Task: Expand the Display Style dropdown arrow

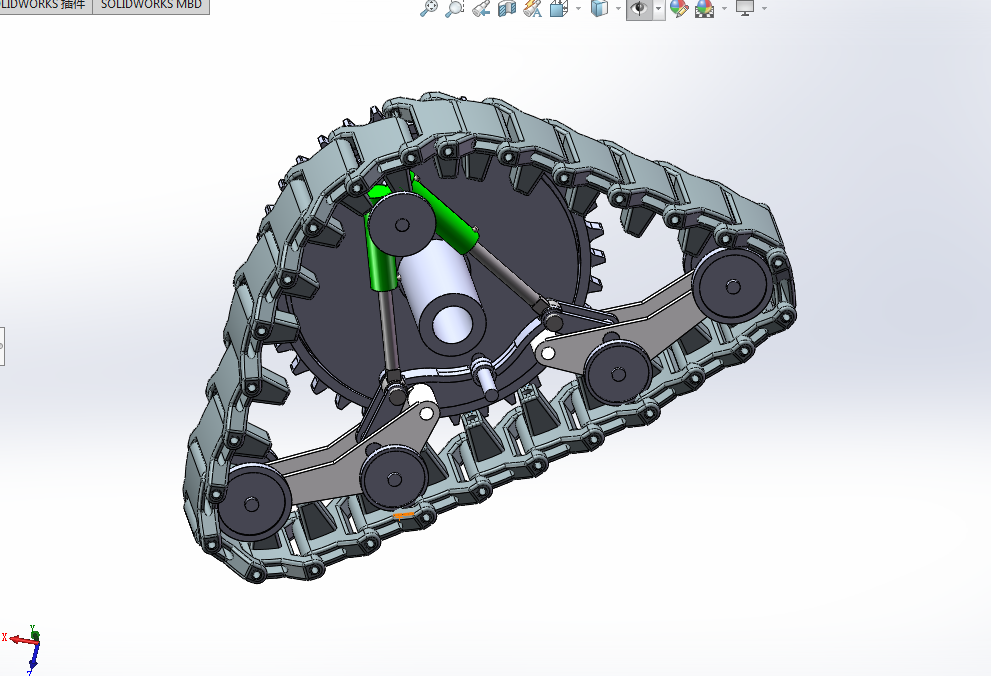Action: pos(618,8)
